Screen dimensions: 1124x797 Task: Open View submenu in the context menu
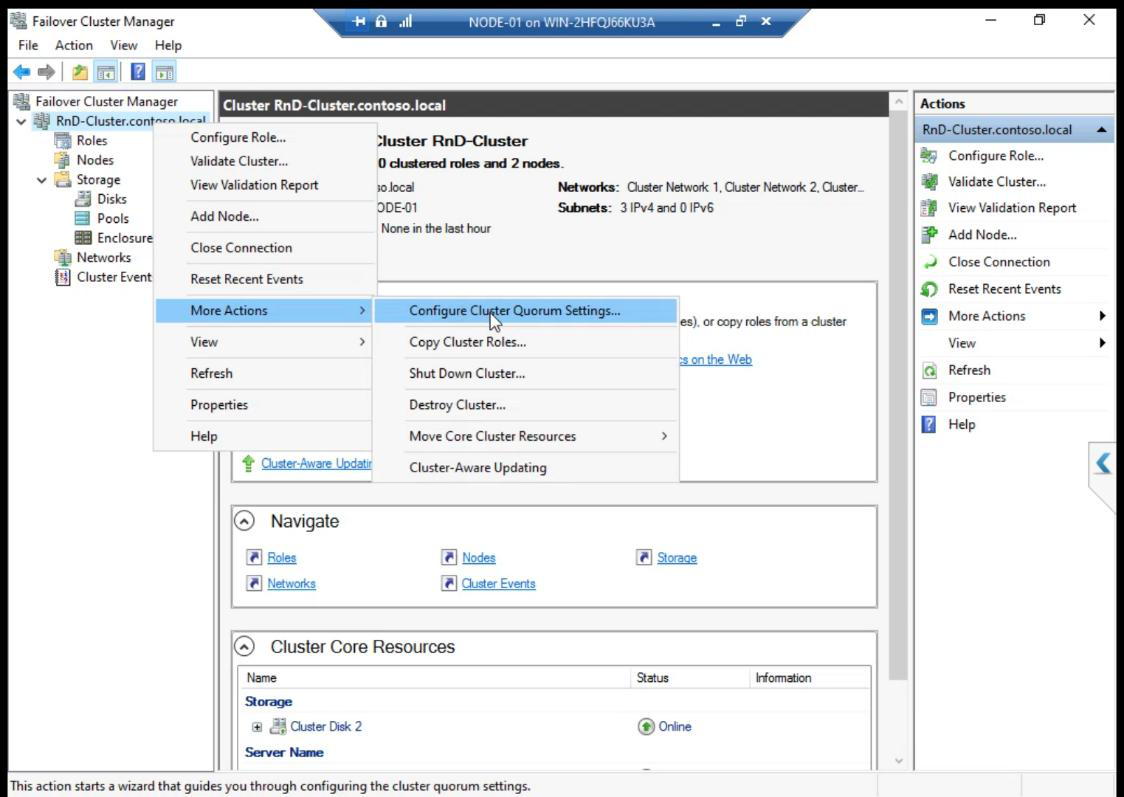(x=265, y=342)
